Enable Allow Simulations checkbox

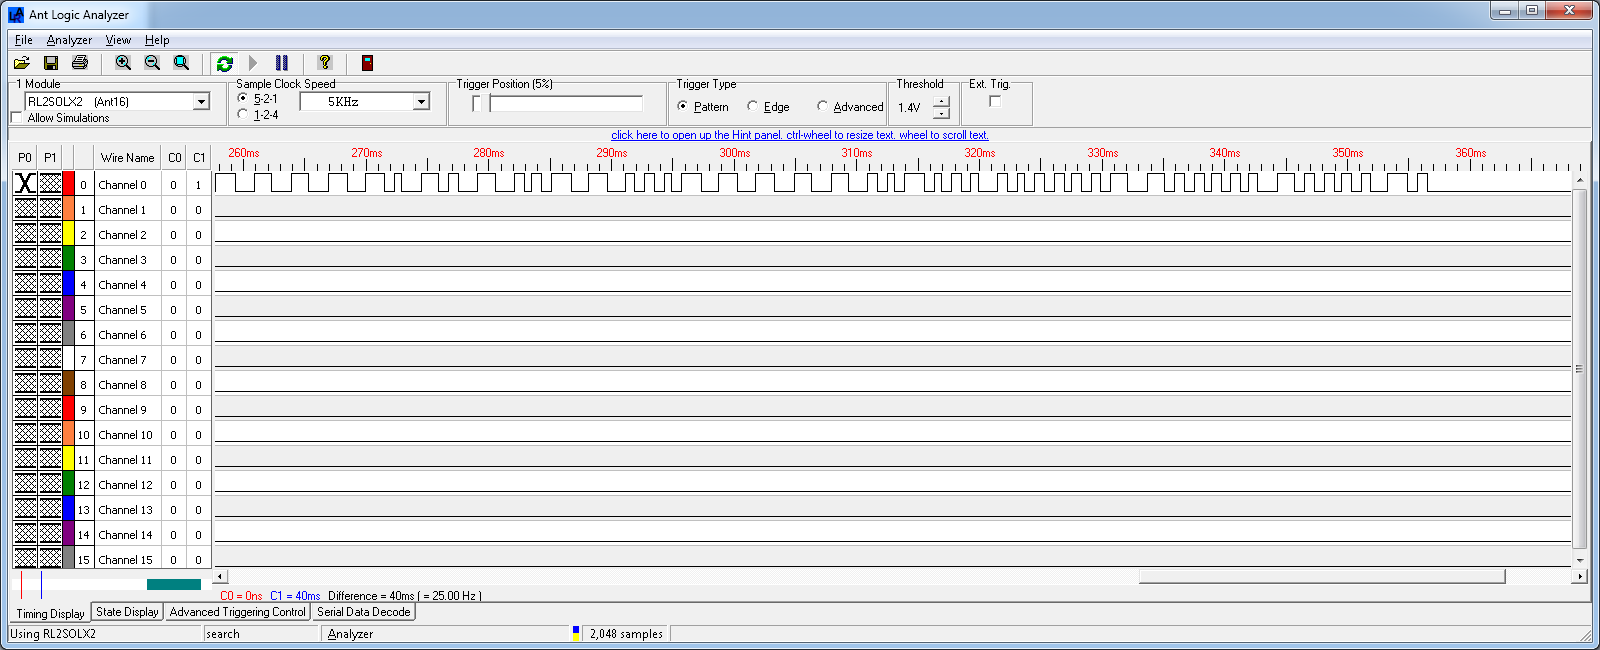pyautogui.click(x=16, y=118)
